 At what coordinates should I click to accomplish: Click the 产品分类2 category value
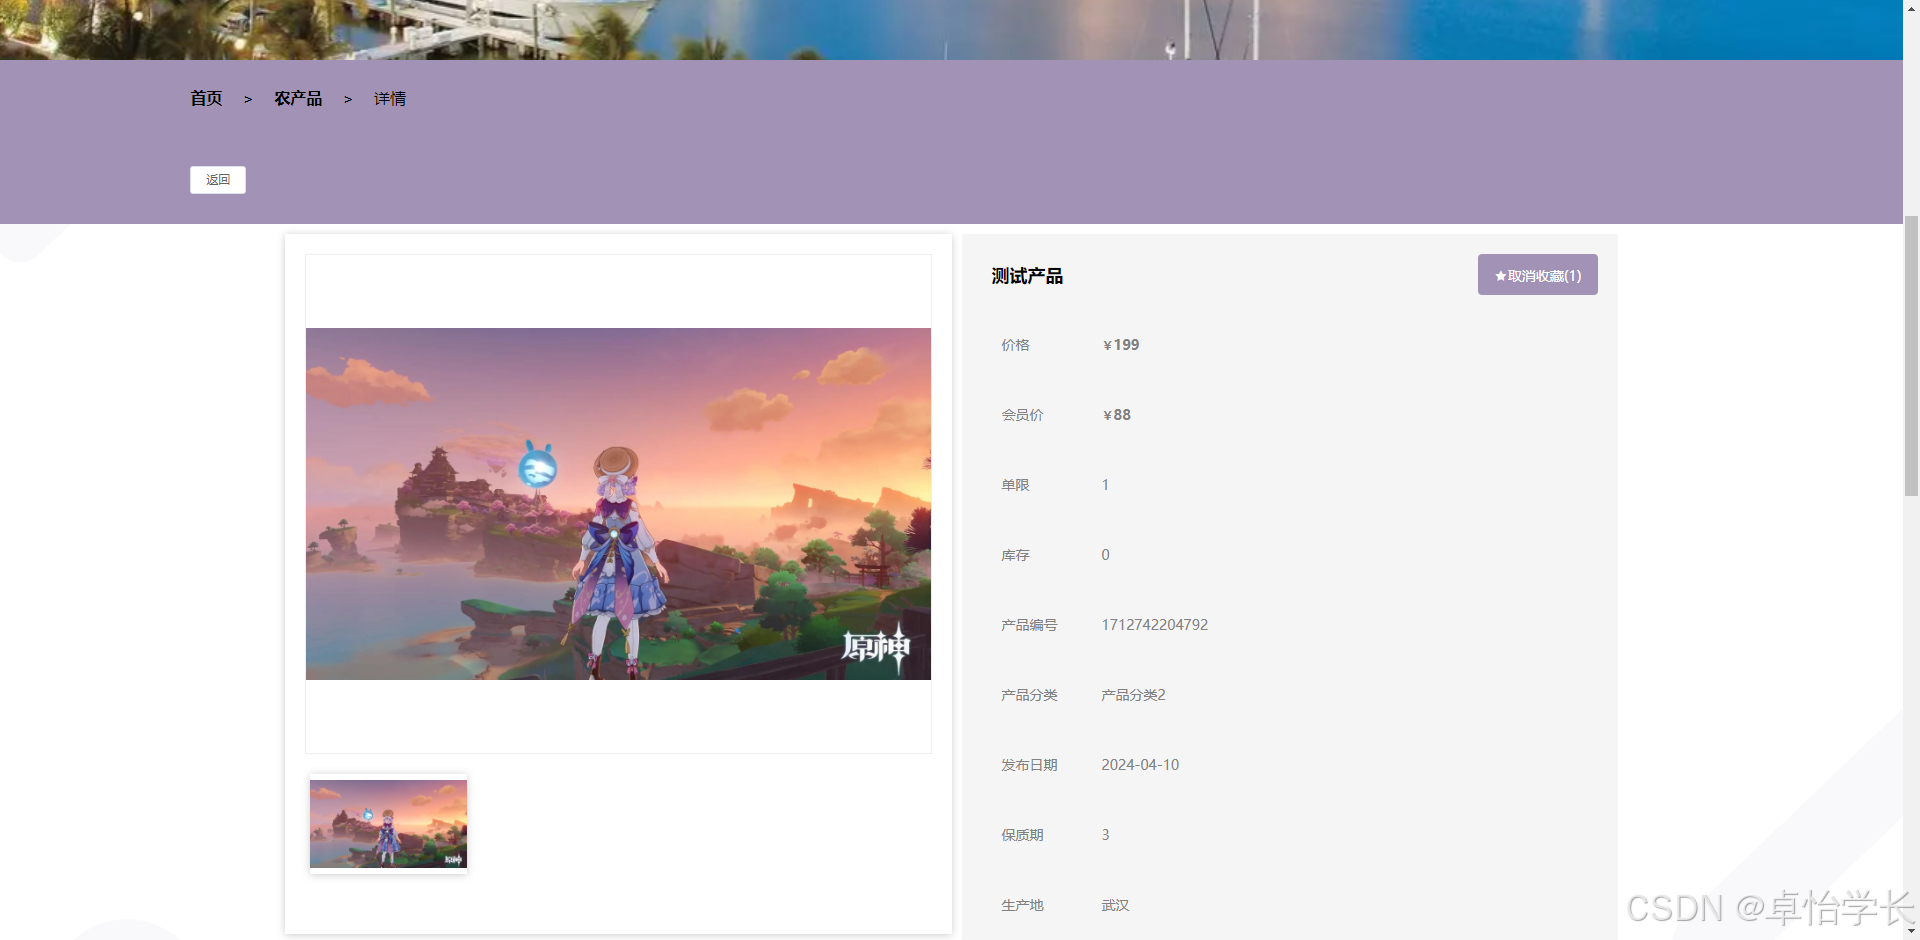click(1133, 695)
